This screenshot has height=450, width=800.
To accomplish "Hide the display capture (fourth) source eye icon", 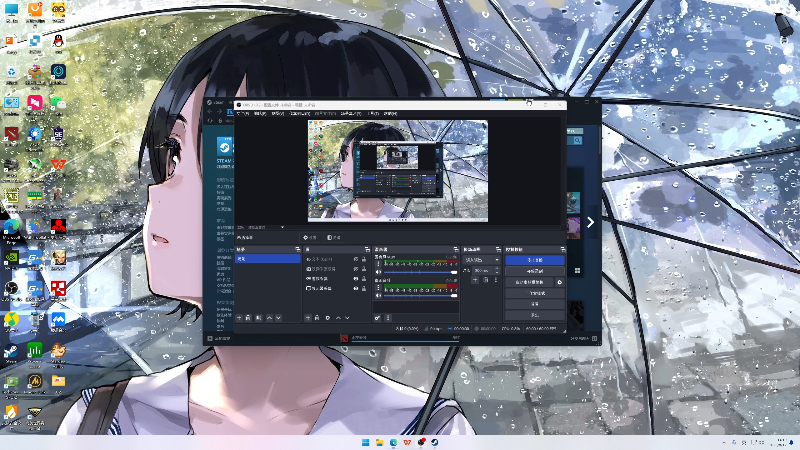I will click(356, 288).
